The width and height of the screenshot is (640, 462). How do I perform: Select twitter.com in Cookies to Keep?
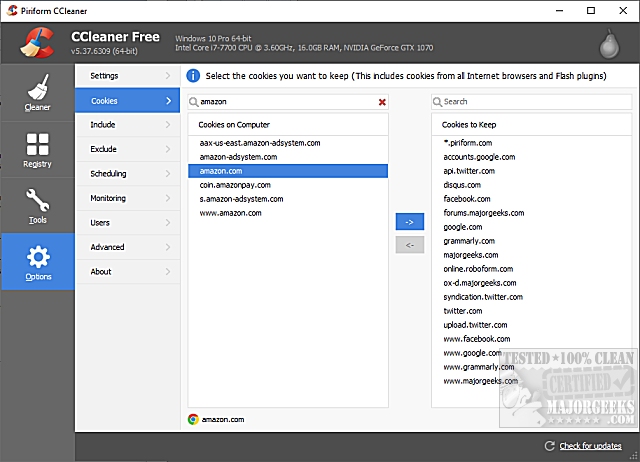[463, 311]
